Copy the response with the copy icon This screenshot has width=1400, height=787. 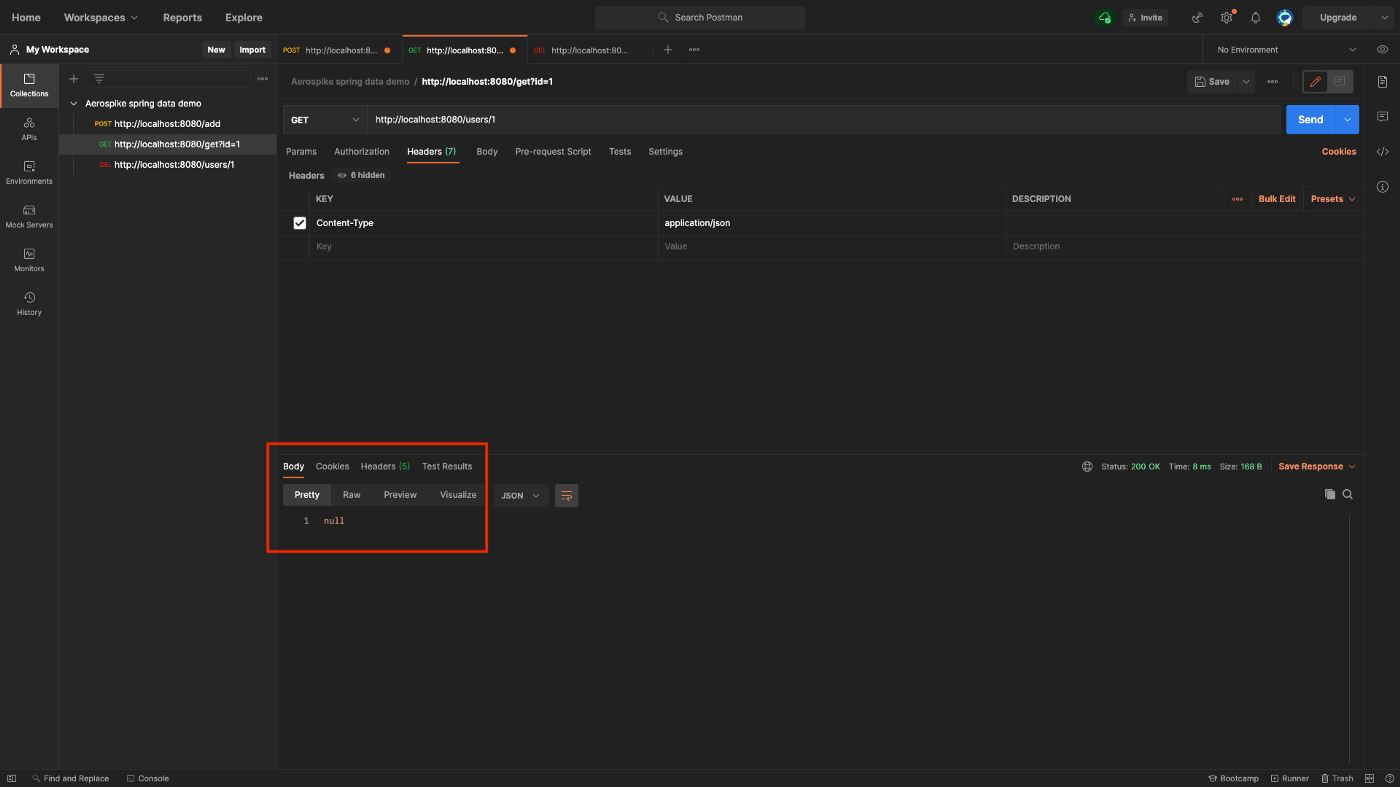coord(1329,494)
